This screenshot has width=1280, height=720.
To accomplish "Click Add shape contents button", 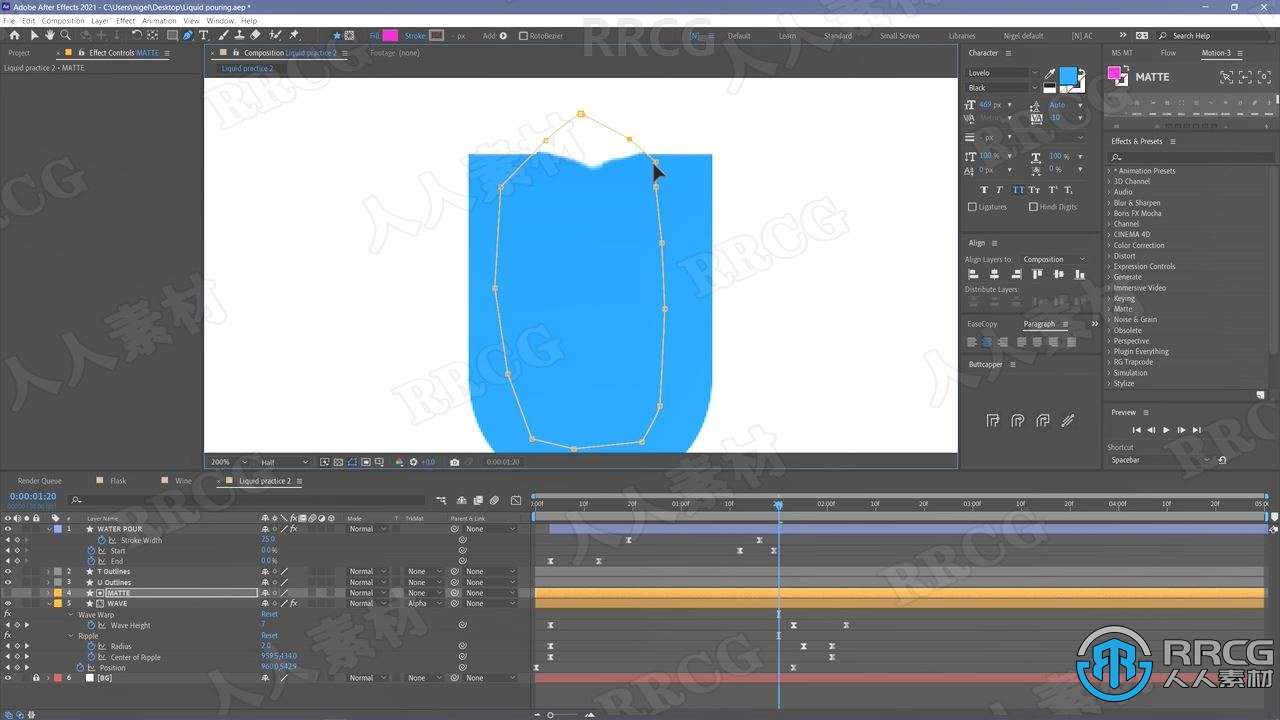I will tap(503, 35).
